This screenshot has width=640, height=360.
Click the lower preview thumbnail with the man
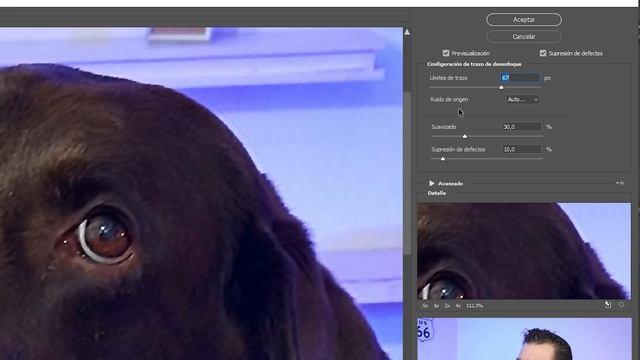tap(524, 339)
